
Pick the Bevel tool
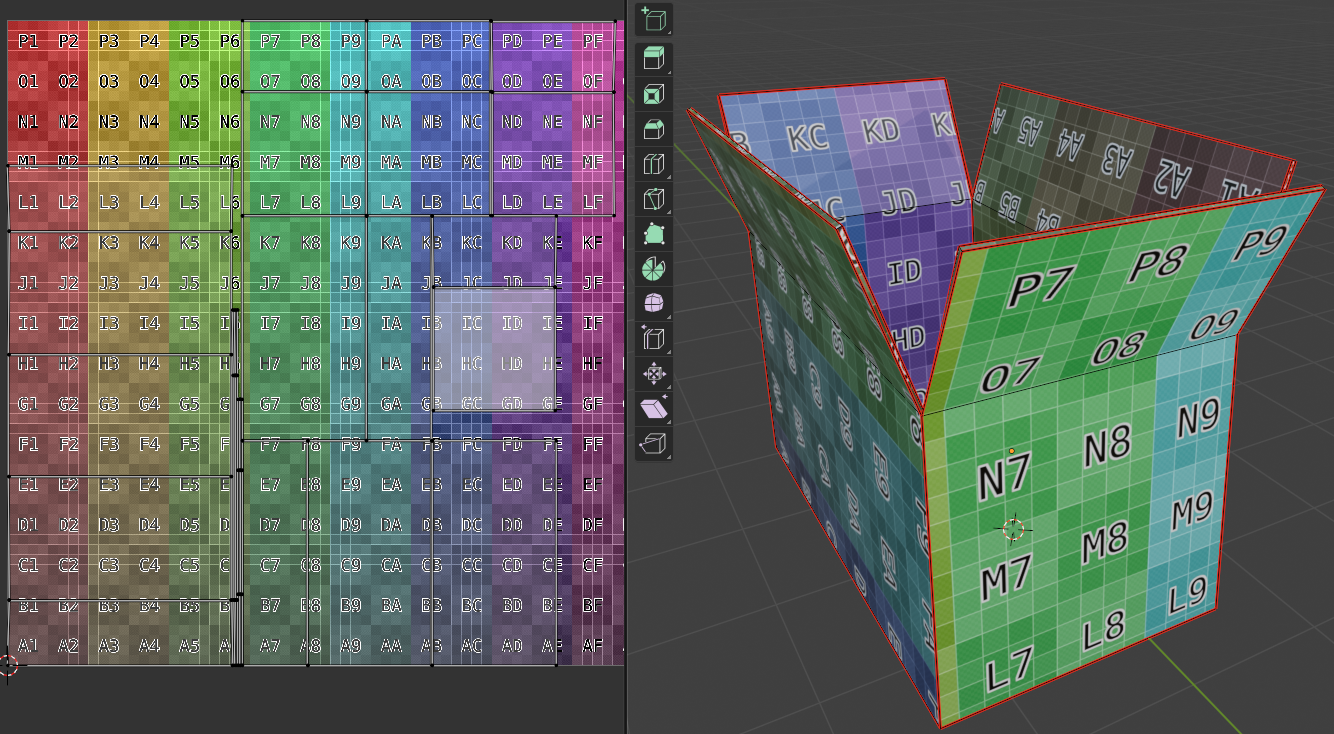click(x=653, y=130)
